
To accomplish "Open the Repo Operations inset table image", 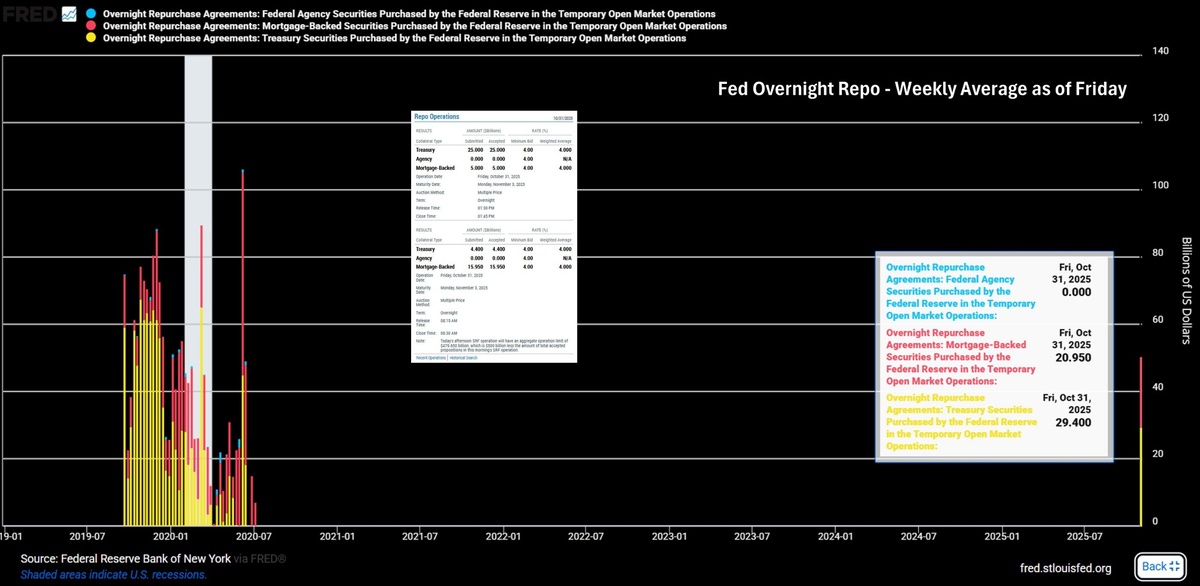I will pyautogui.click(x=494, y=237).
